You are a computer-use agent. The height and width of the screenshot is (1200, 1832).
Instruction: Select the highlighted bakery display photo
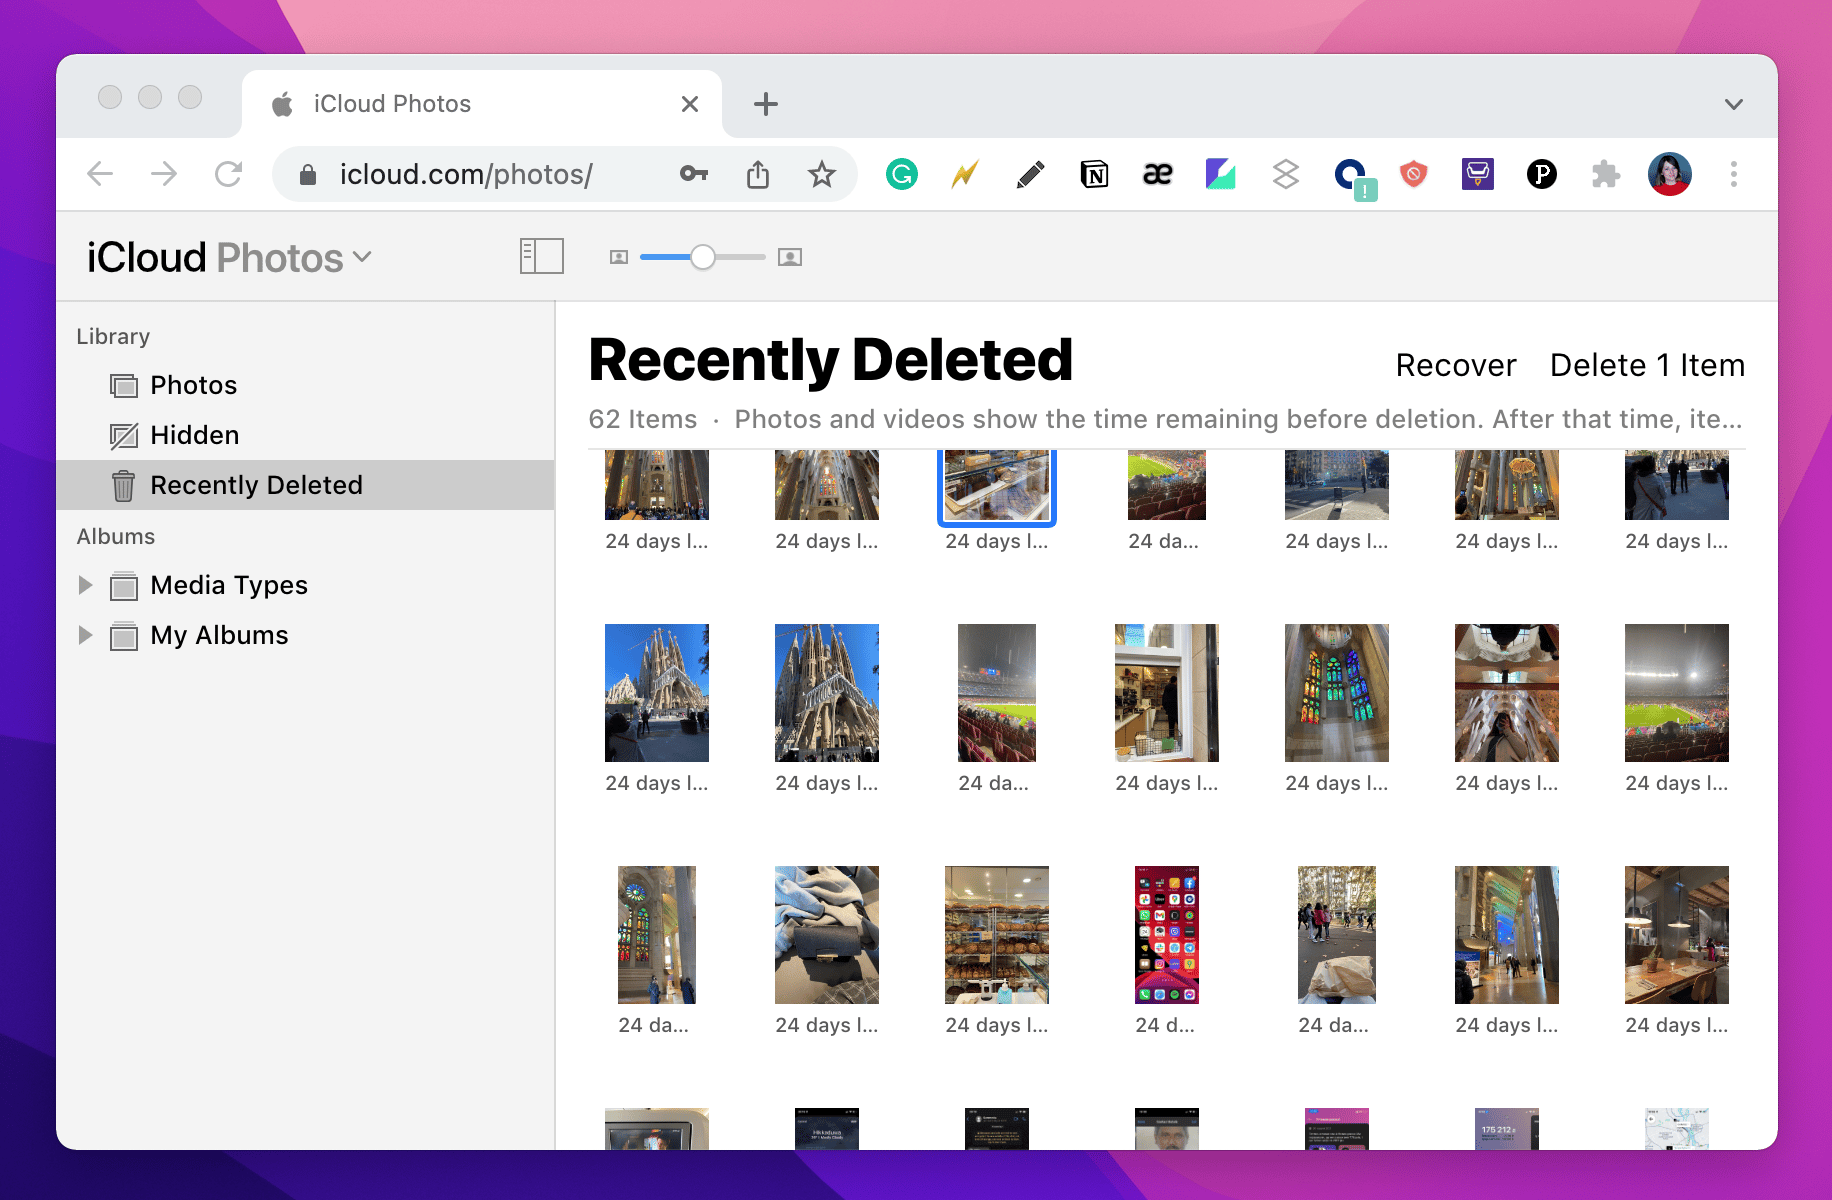[997, 485]
